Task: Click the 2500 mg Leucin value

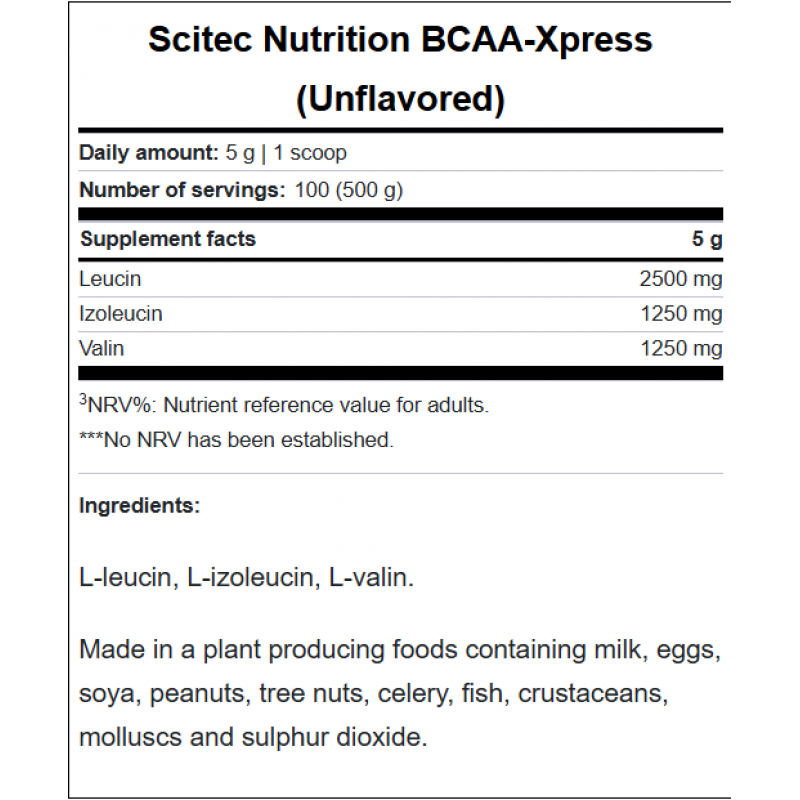Action: [680, 279]
